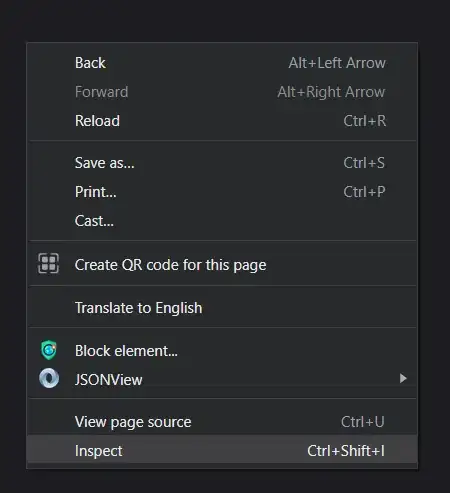Choose Block element... option
The height and width of the screenshot is (493, 450).
222,351
